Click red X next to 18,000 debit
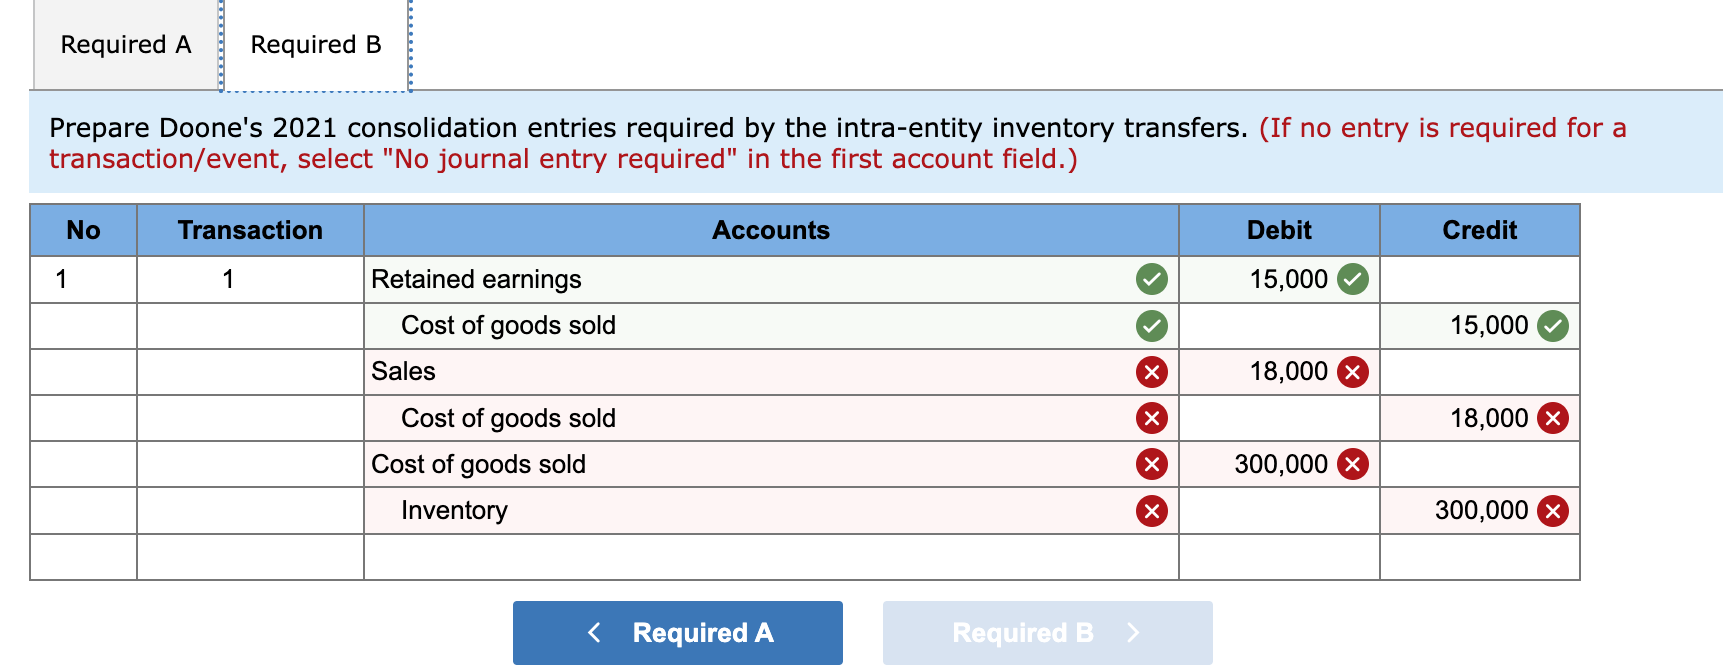The image size is (1723, 666). 1352,372
